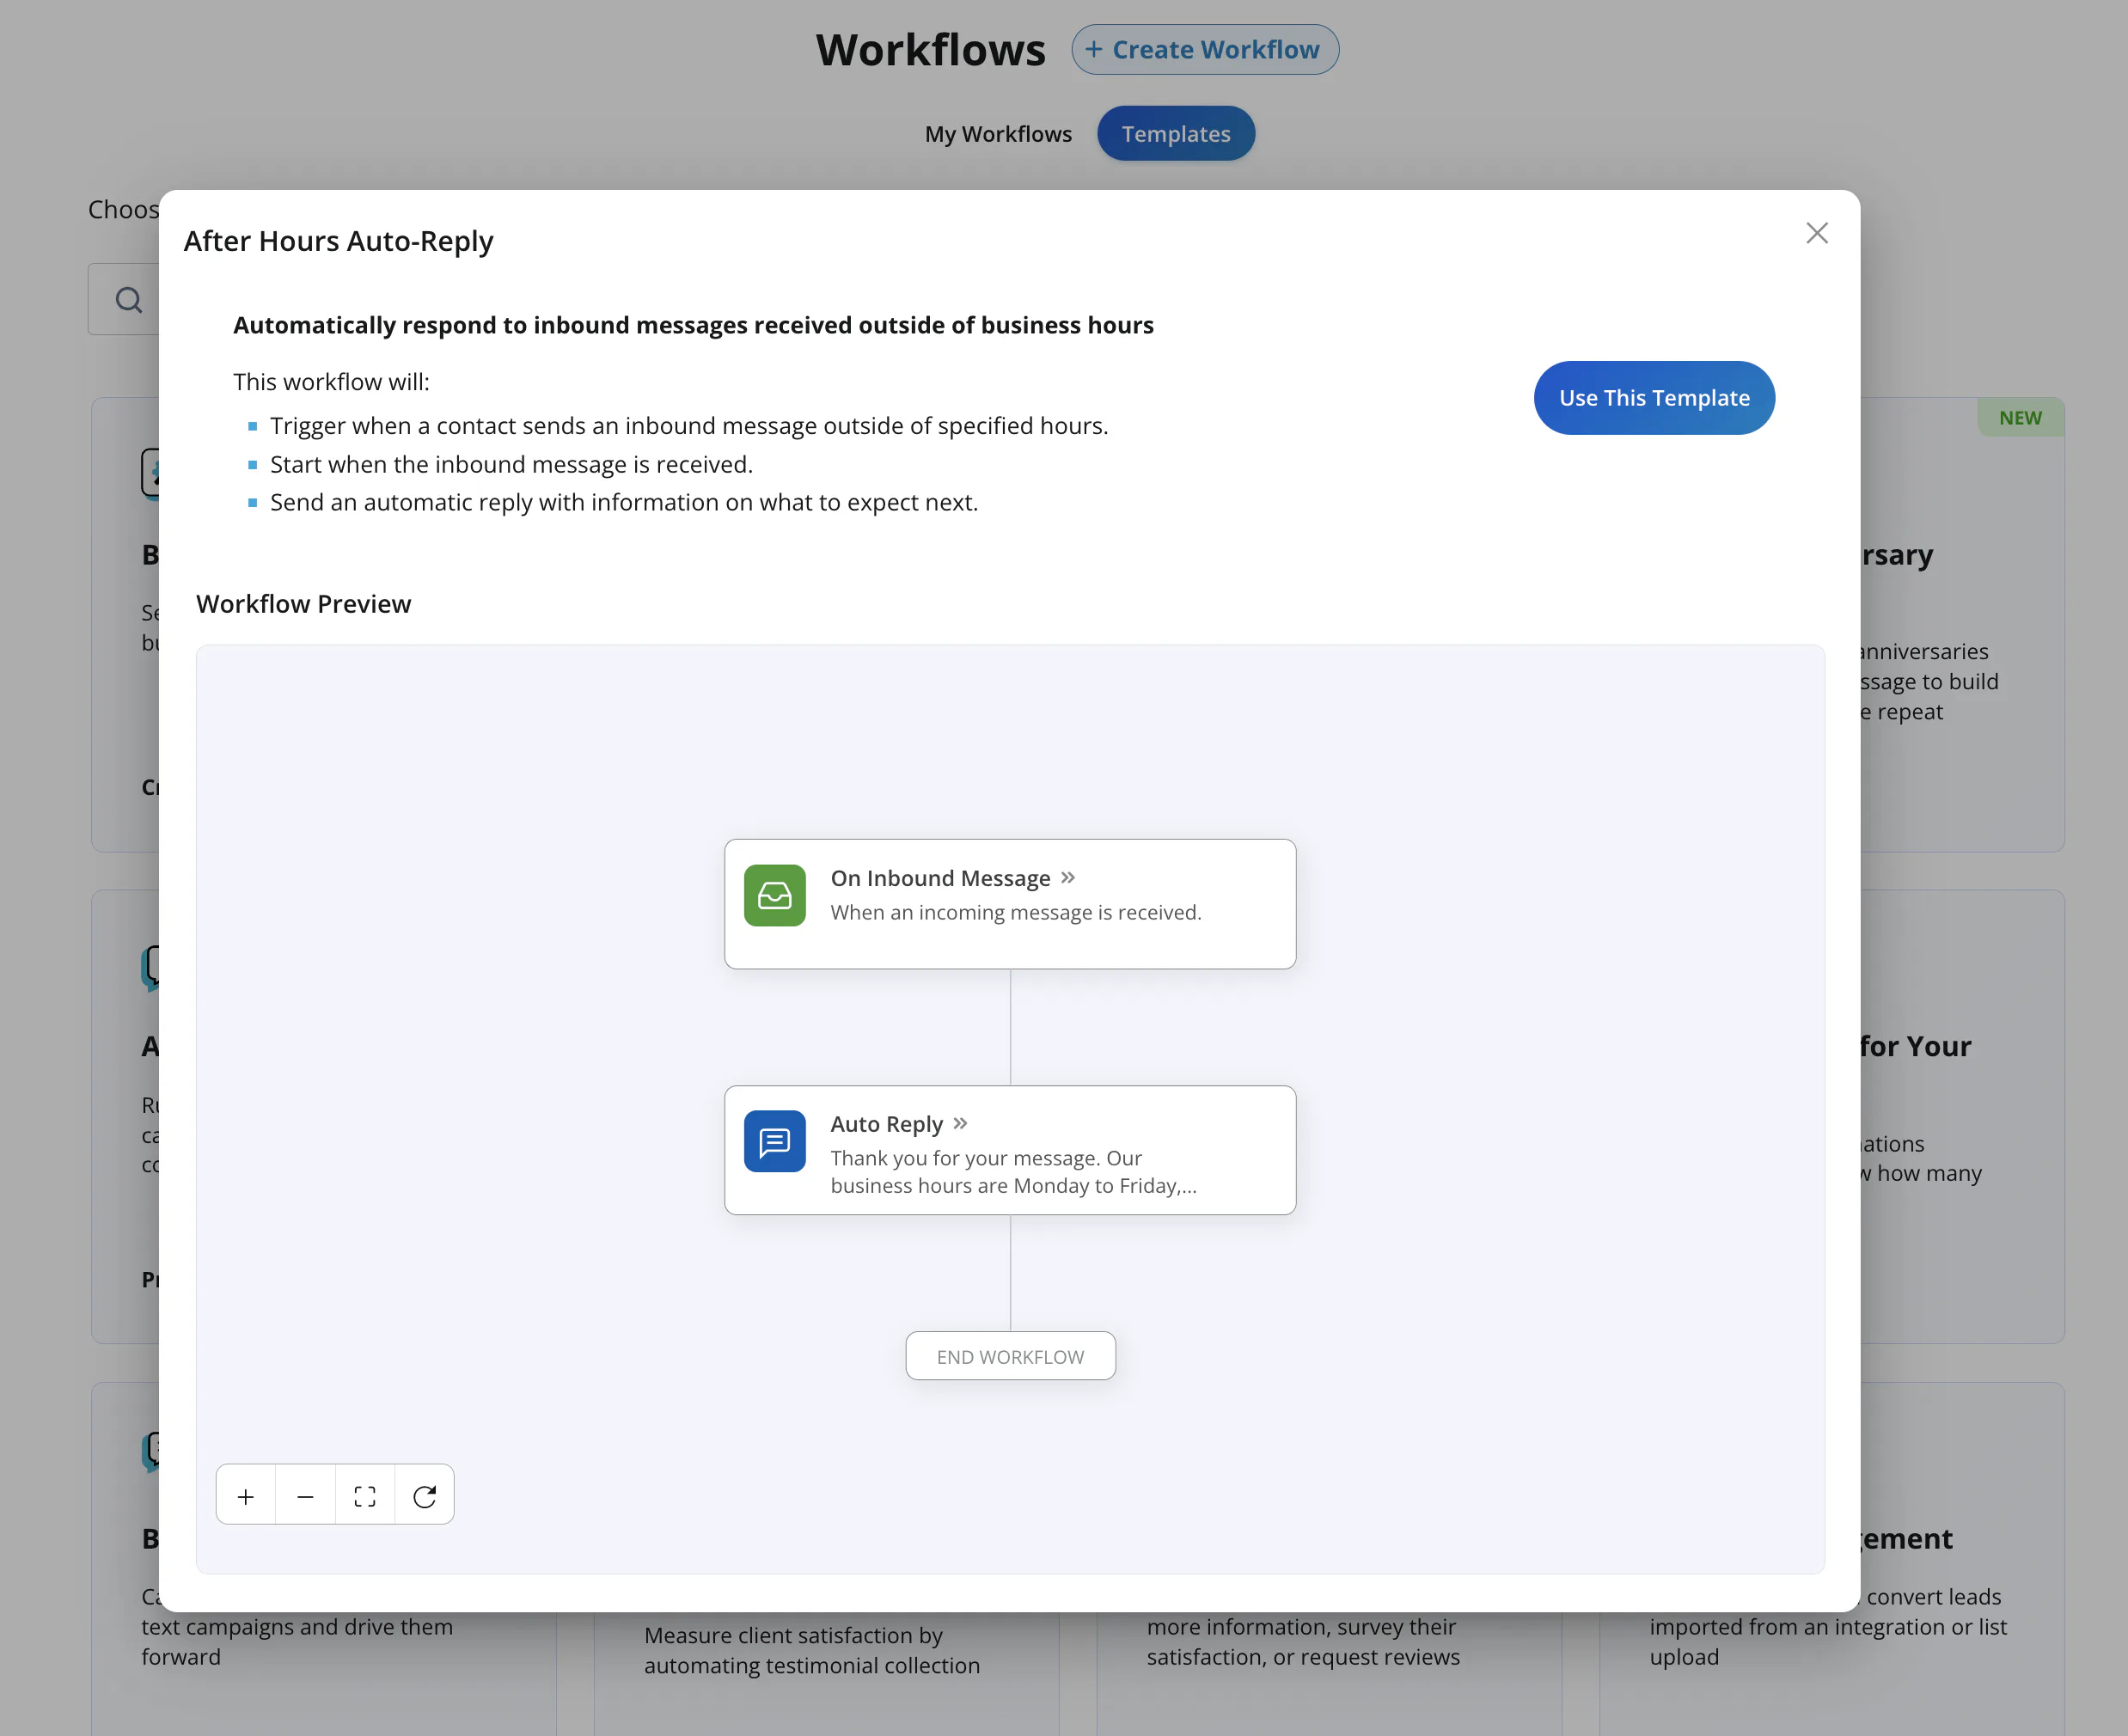Click the Workflow Preview heading
Screen dimensions: 2128x1736
(x=304, y=604)
